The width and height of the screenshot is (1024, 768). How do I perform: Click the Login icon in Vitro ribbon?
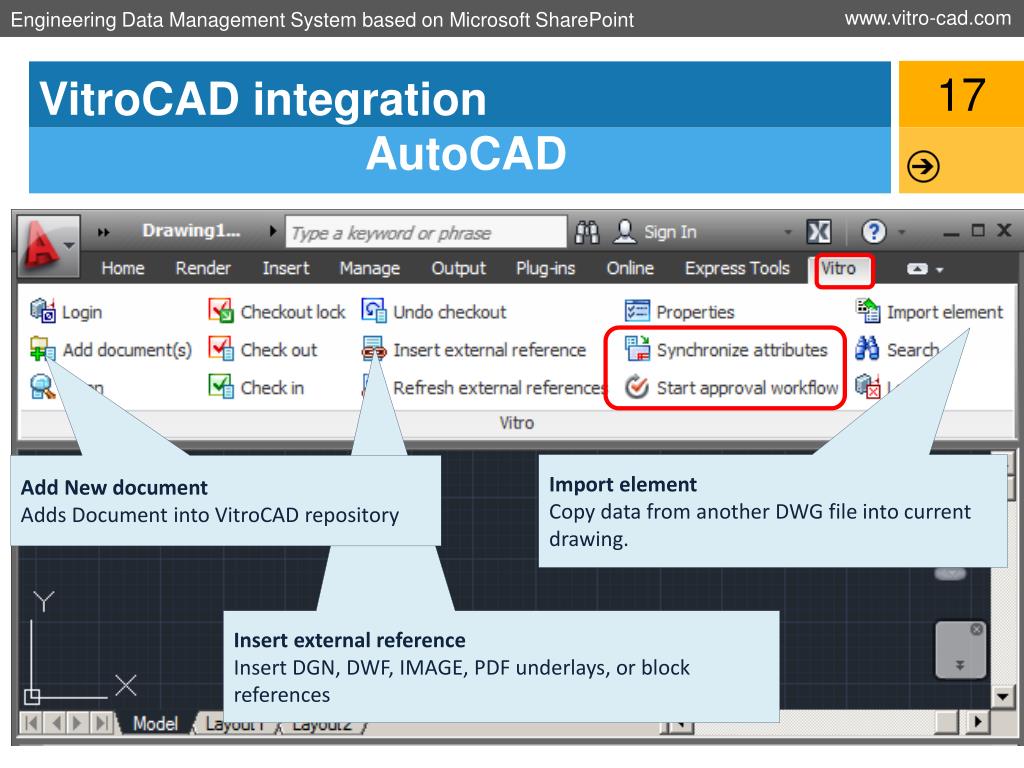pyautogui.click(x=42, y=311)
